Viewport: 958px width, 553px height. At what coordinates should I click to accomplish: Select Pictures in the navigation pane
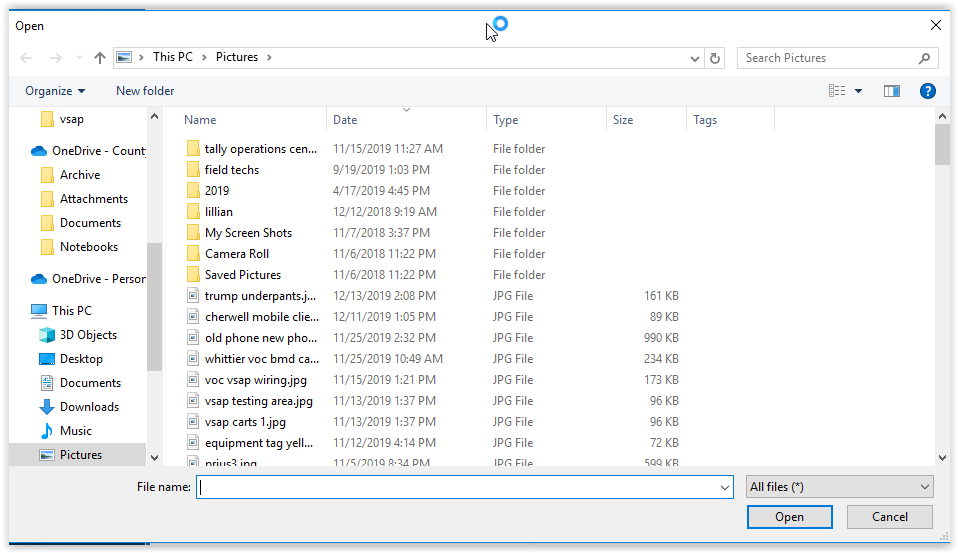[x=77, y=455]
